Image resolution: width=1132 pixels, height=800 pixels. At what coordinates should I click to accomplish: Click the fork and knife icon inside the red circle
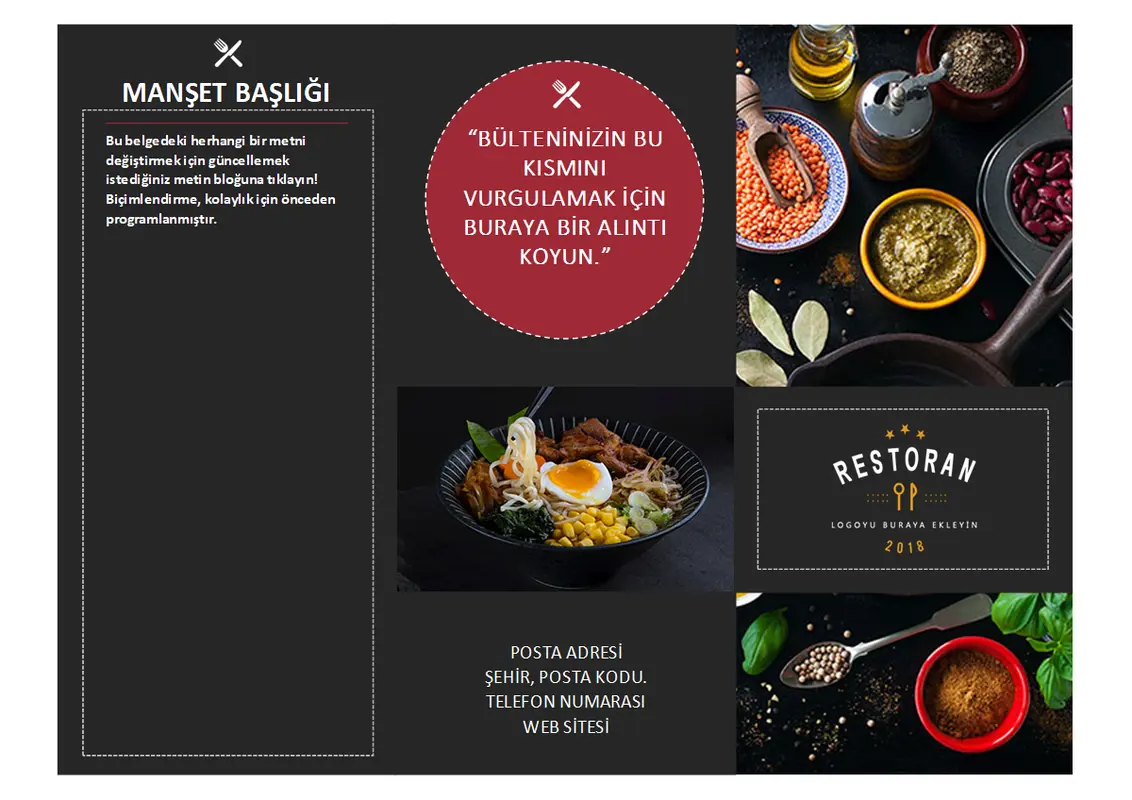click(x=566, y=94)
